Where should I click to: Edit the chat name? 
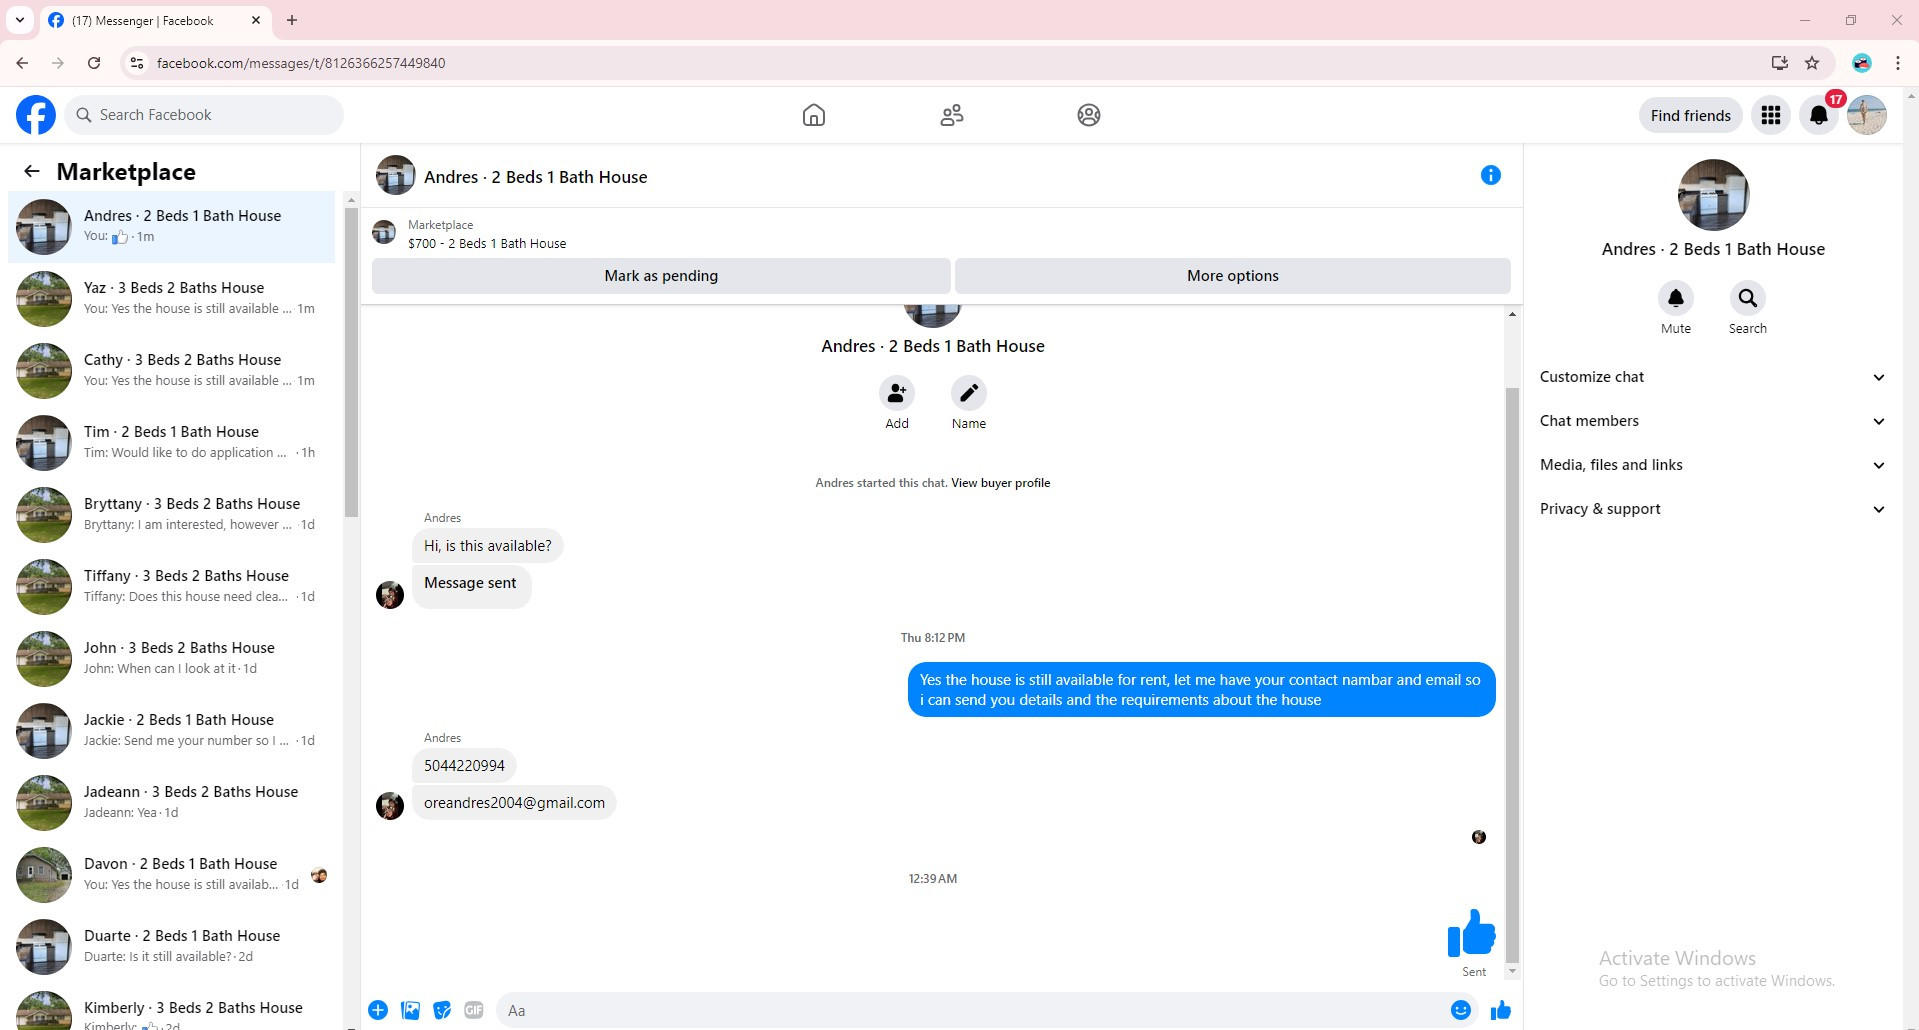(x=969, y=393)
